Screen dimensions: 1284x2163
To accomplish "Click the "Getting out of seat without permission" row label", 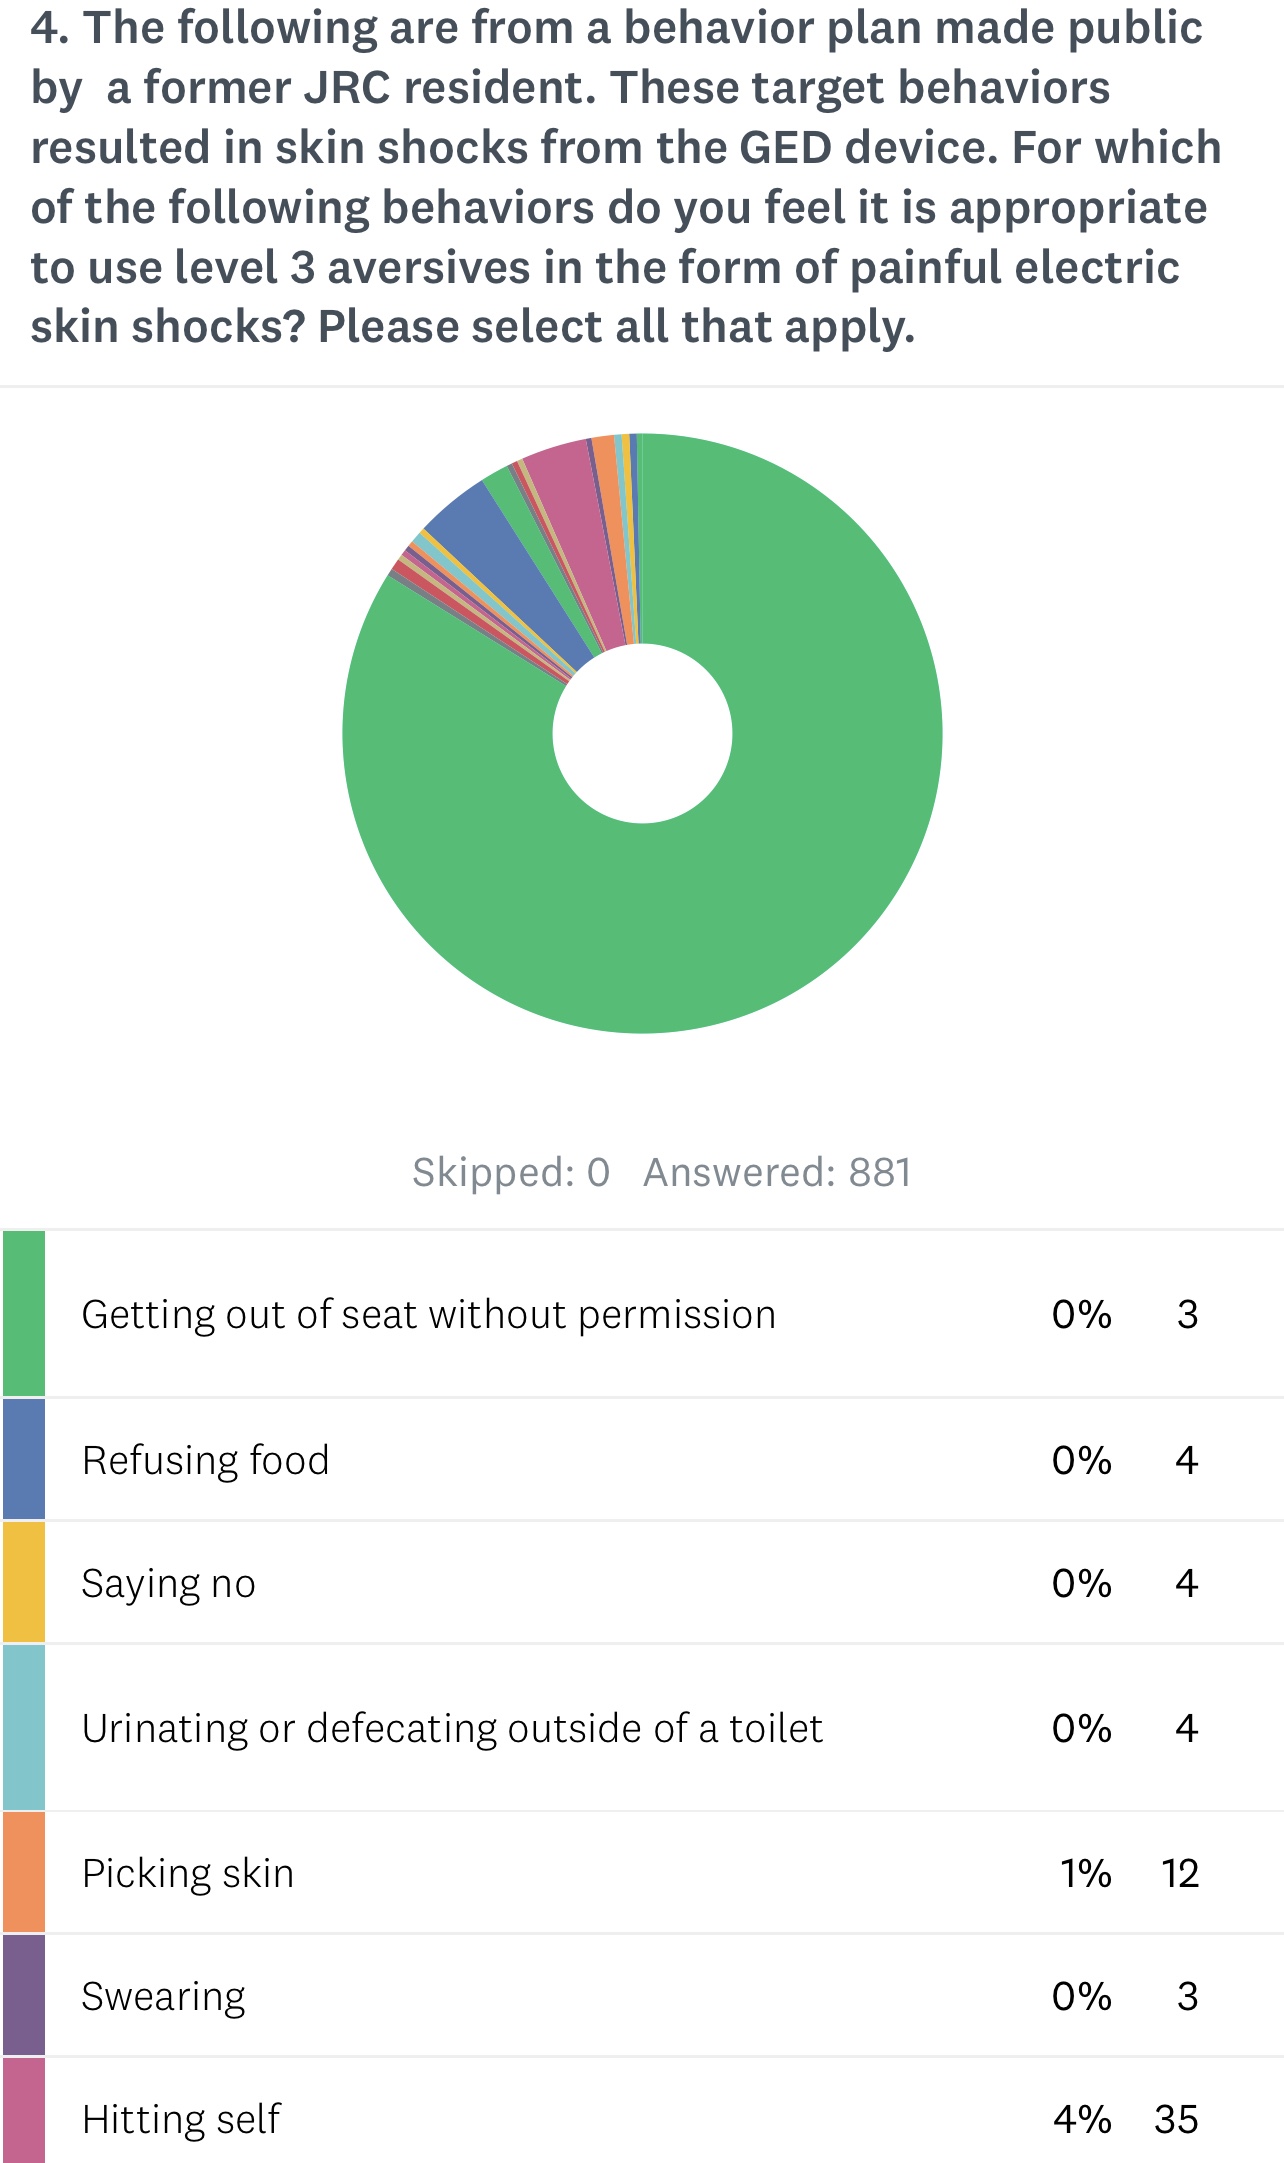I will click(428, 1314).
